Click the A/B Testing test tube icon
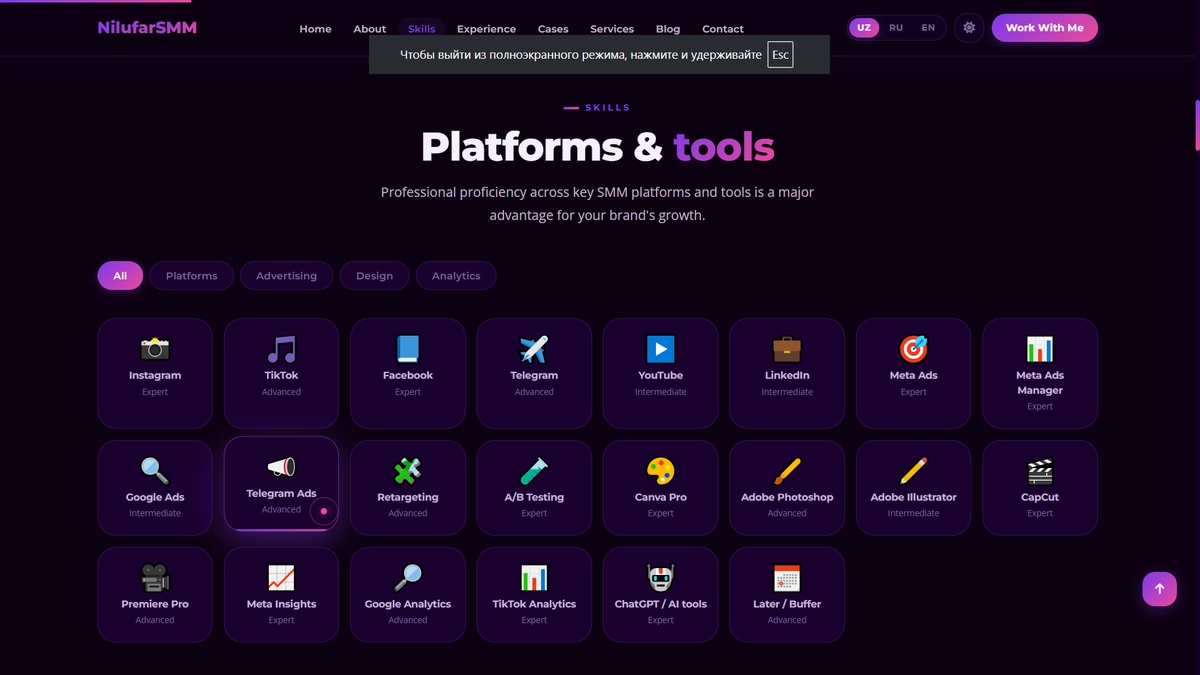This screenshot has width=1200, height=675. coord(534,471)
